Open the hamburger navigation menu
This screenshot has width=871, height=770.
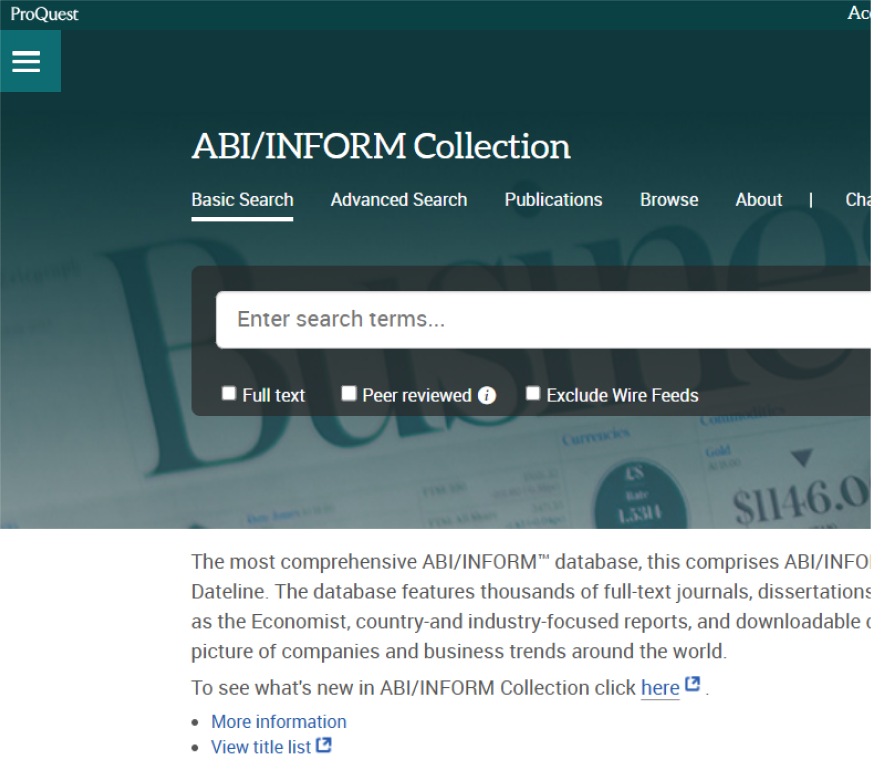[30, 61]
